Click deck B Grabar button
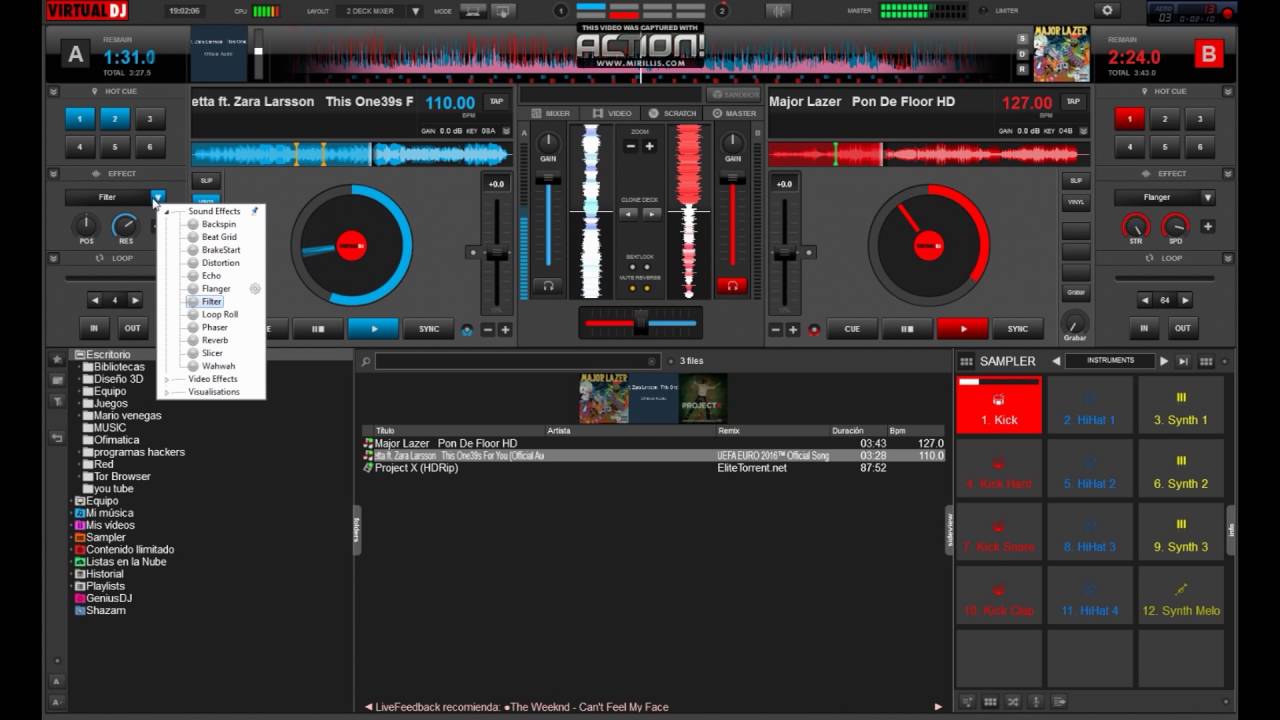The width and height of the screenshot is (1280, 720). tap(1075, 293)
